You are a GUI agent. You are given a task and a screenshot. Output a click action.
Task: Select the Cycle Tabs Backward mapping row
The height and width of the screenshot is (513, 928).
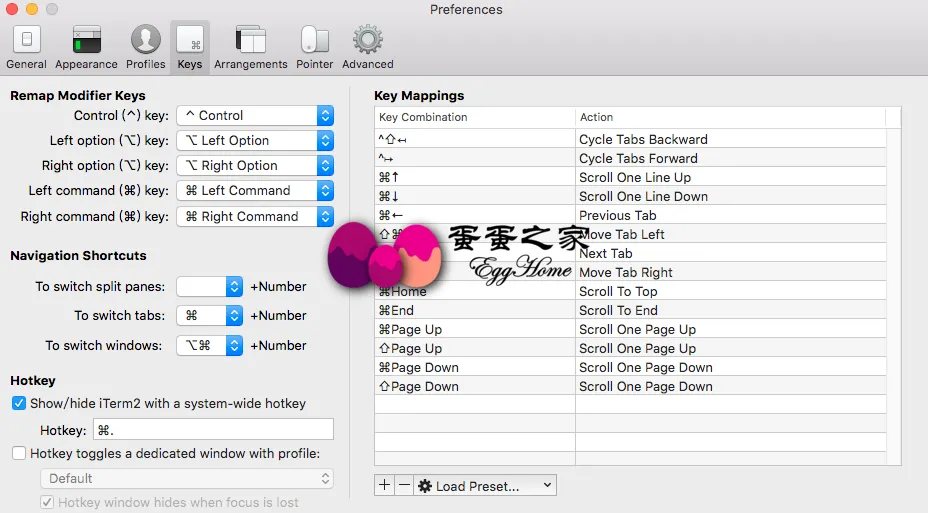tap(630, 139)
